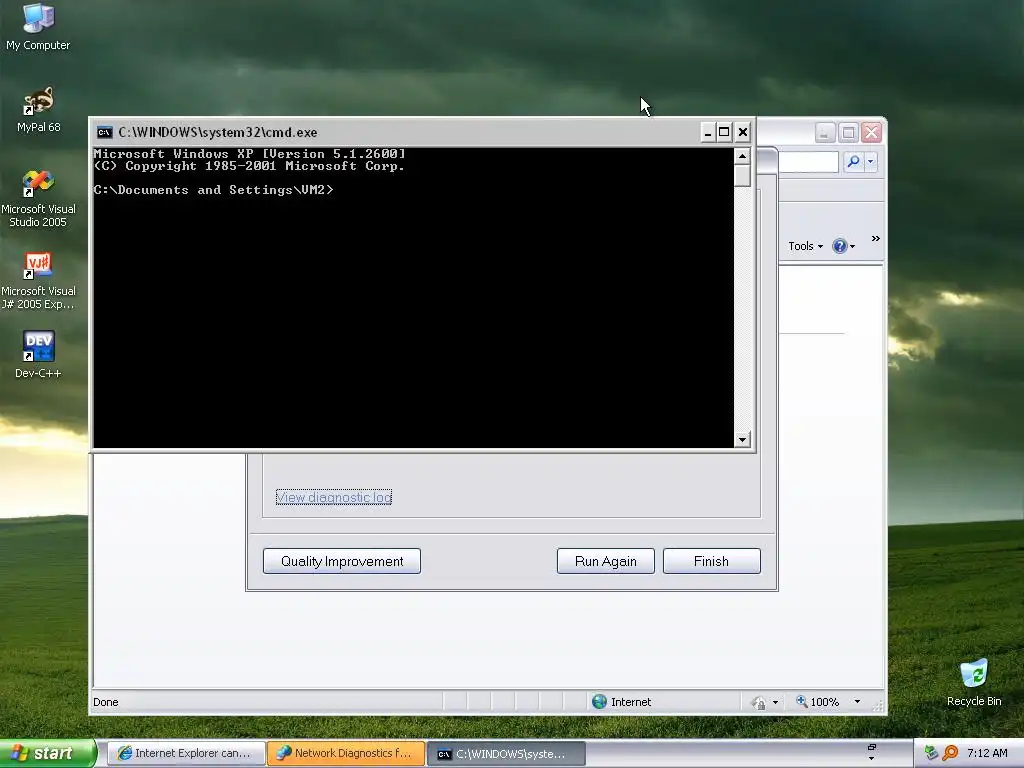Click the Internet Explorer Help question mark icon

[x=839, y=246]
